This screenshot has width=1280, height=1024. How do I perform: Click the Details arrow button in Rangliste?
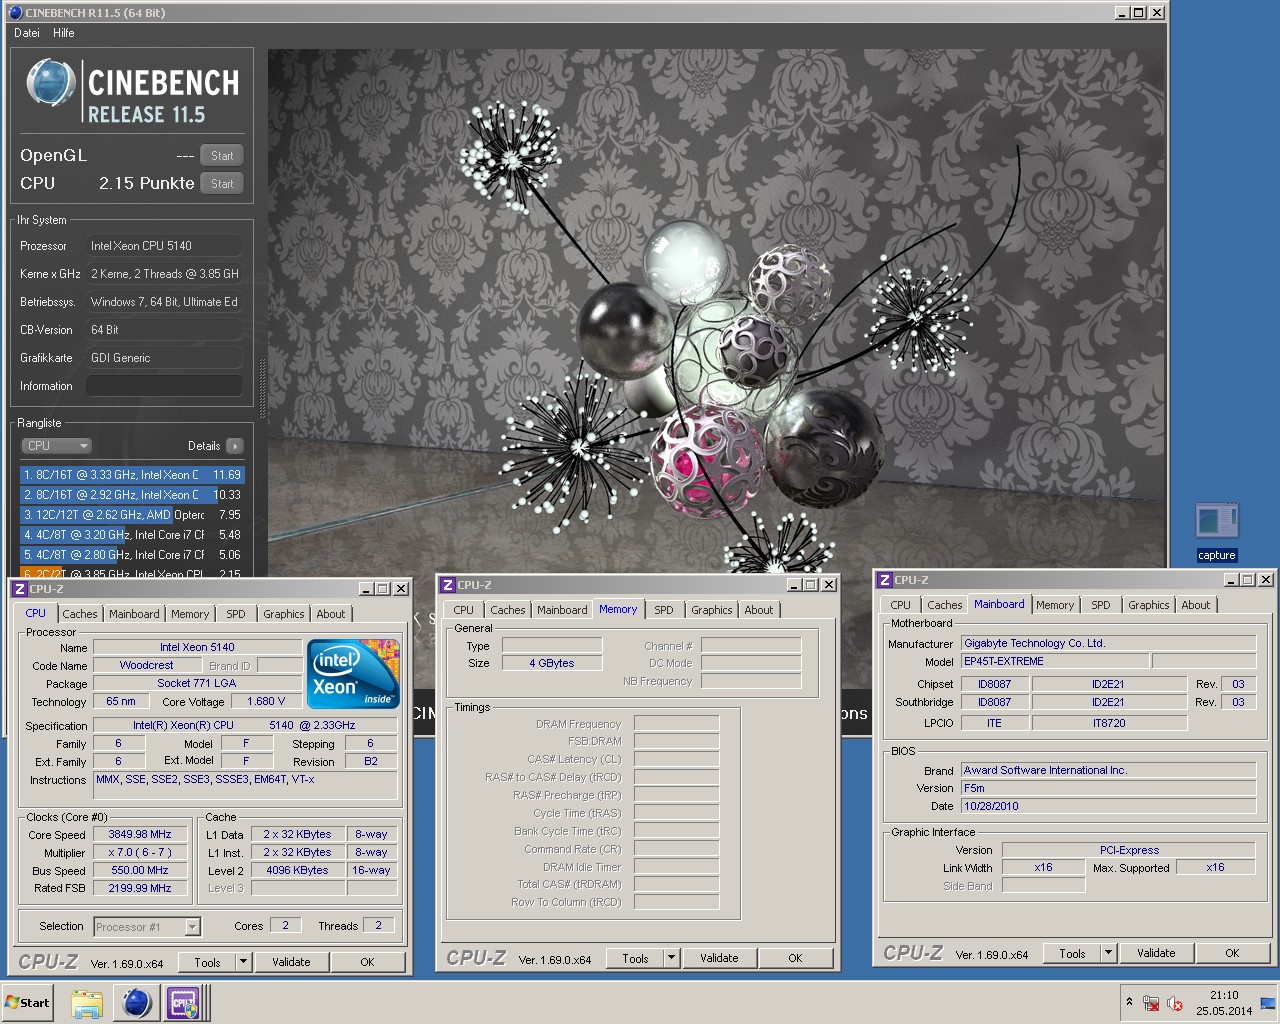point(234,446)
